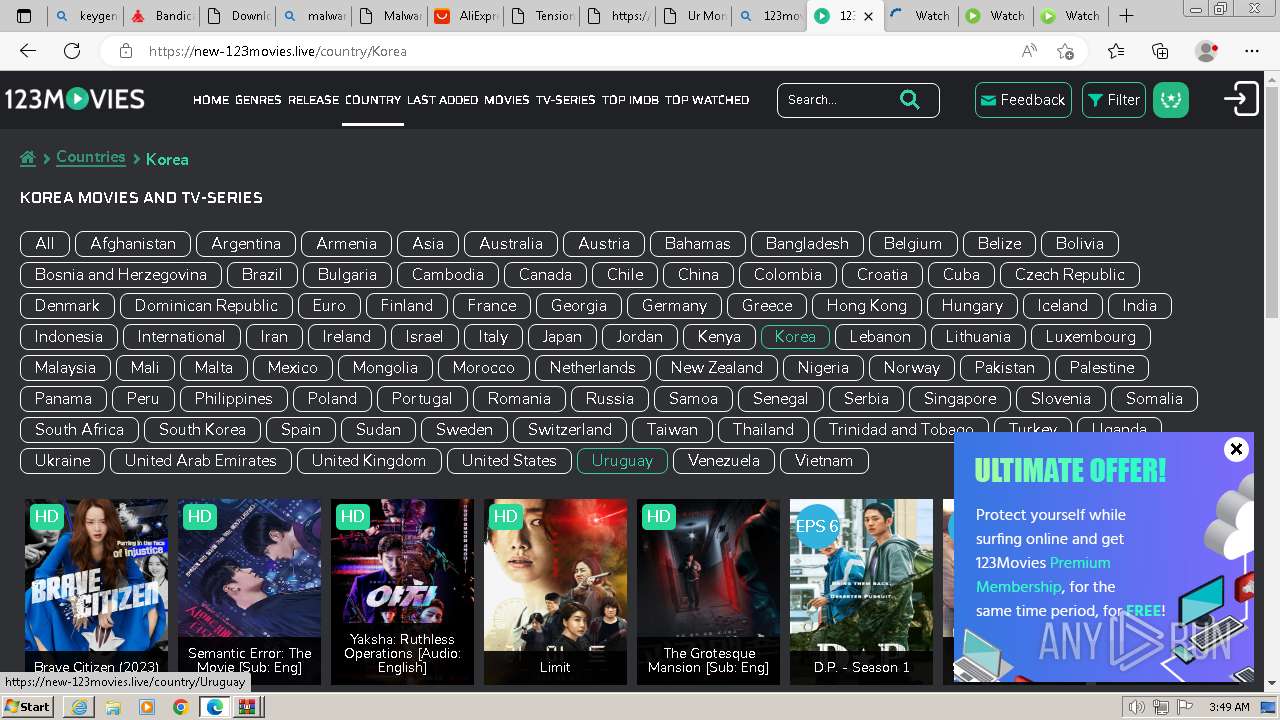This screenshot has height=720, width=1280.
Task: Reload the page with refresh icon
Action: [x=72, y=51]
